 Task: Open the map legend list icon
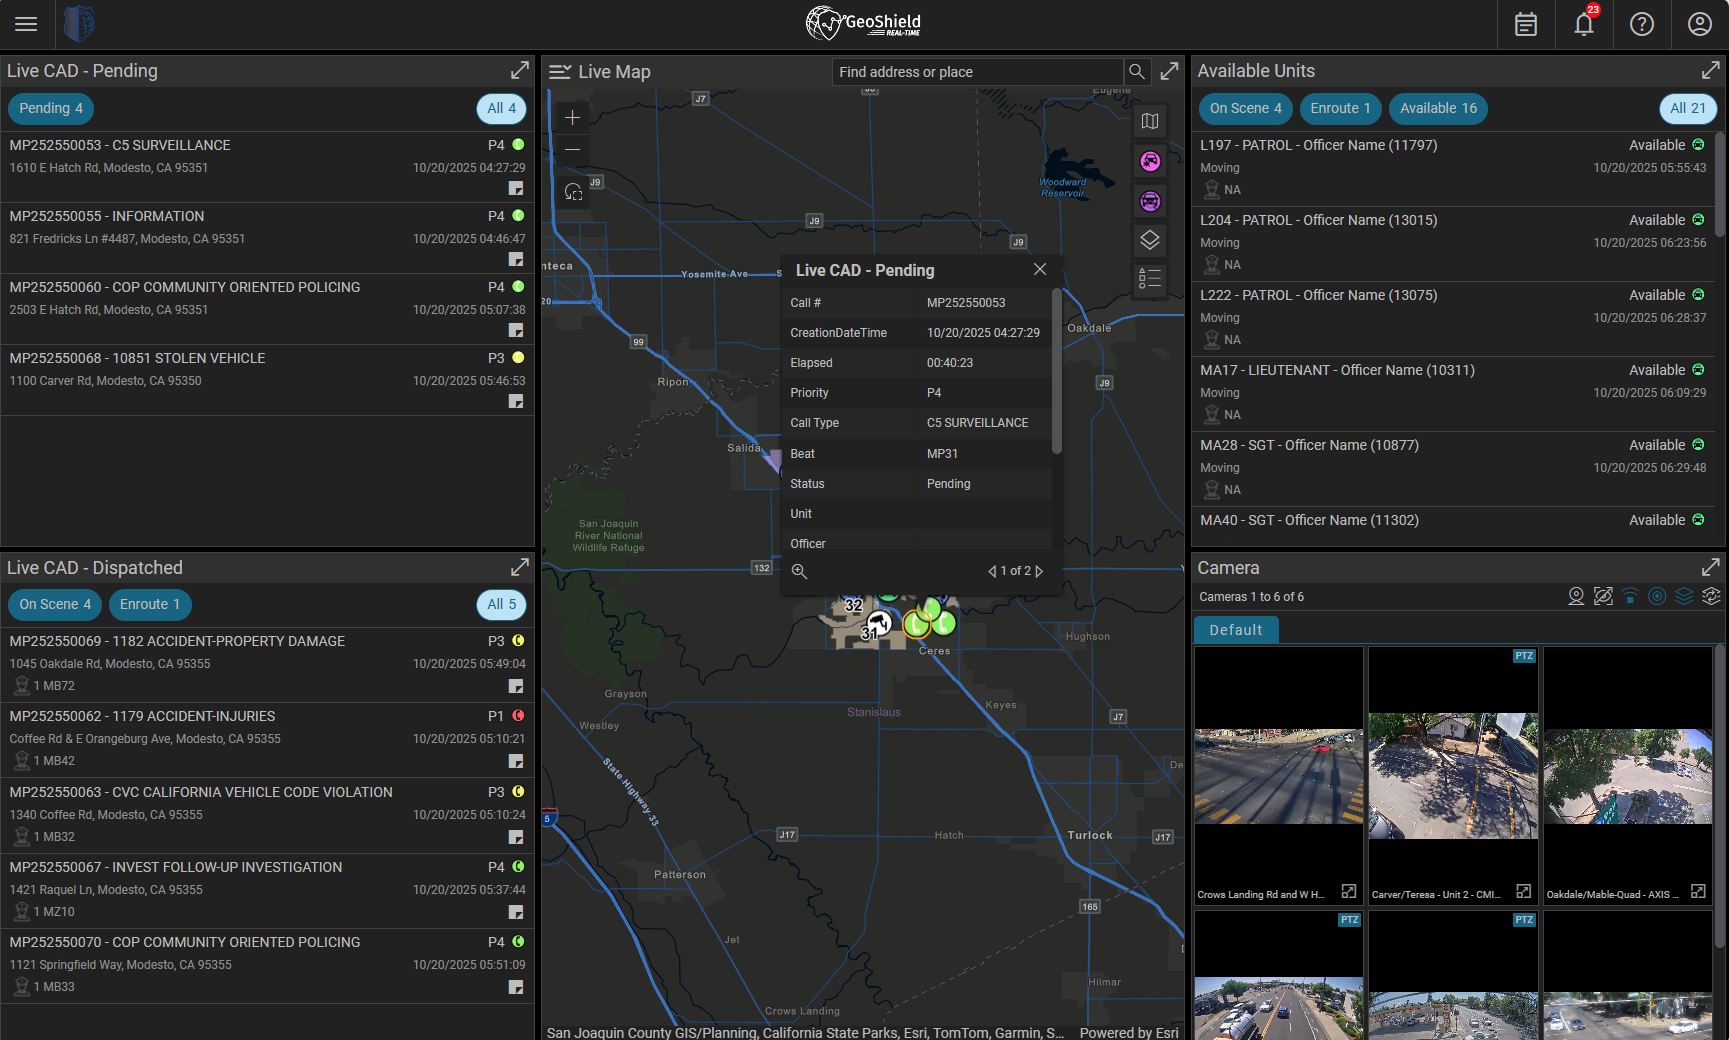[1150, 279]
